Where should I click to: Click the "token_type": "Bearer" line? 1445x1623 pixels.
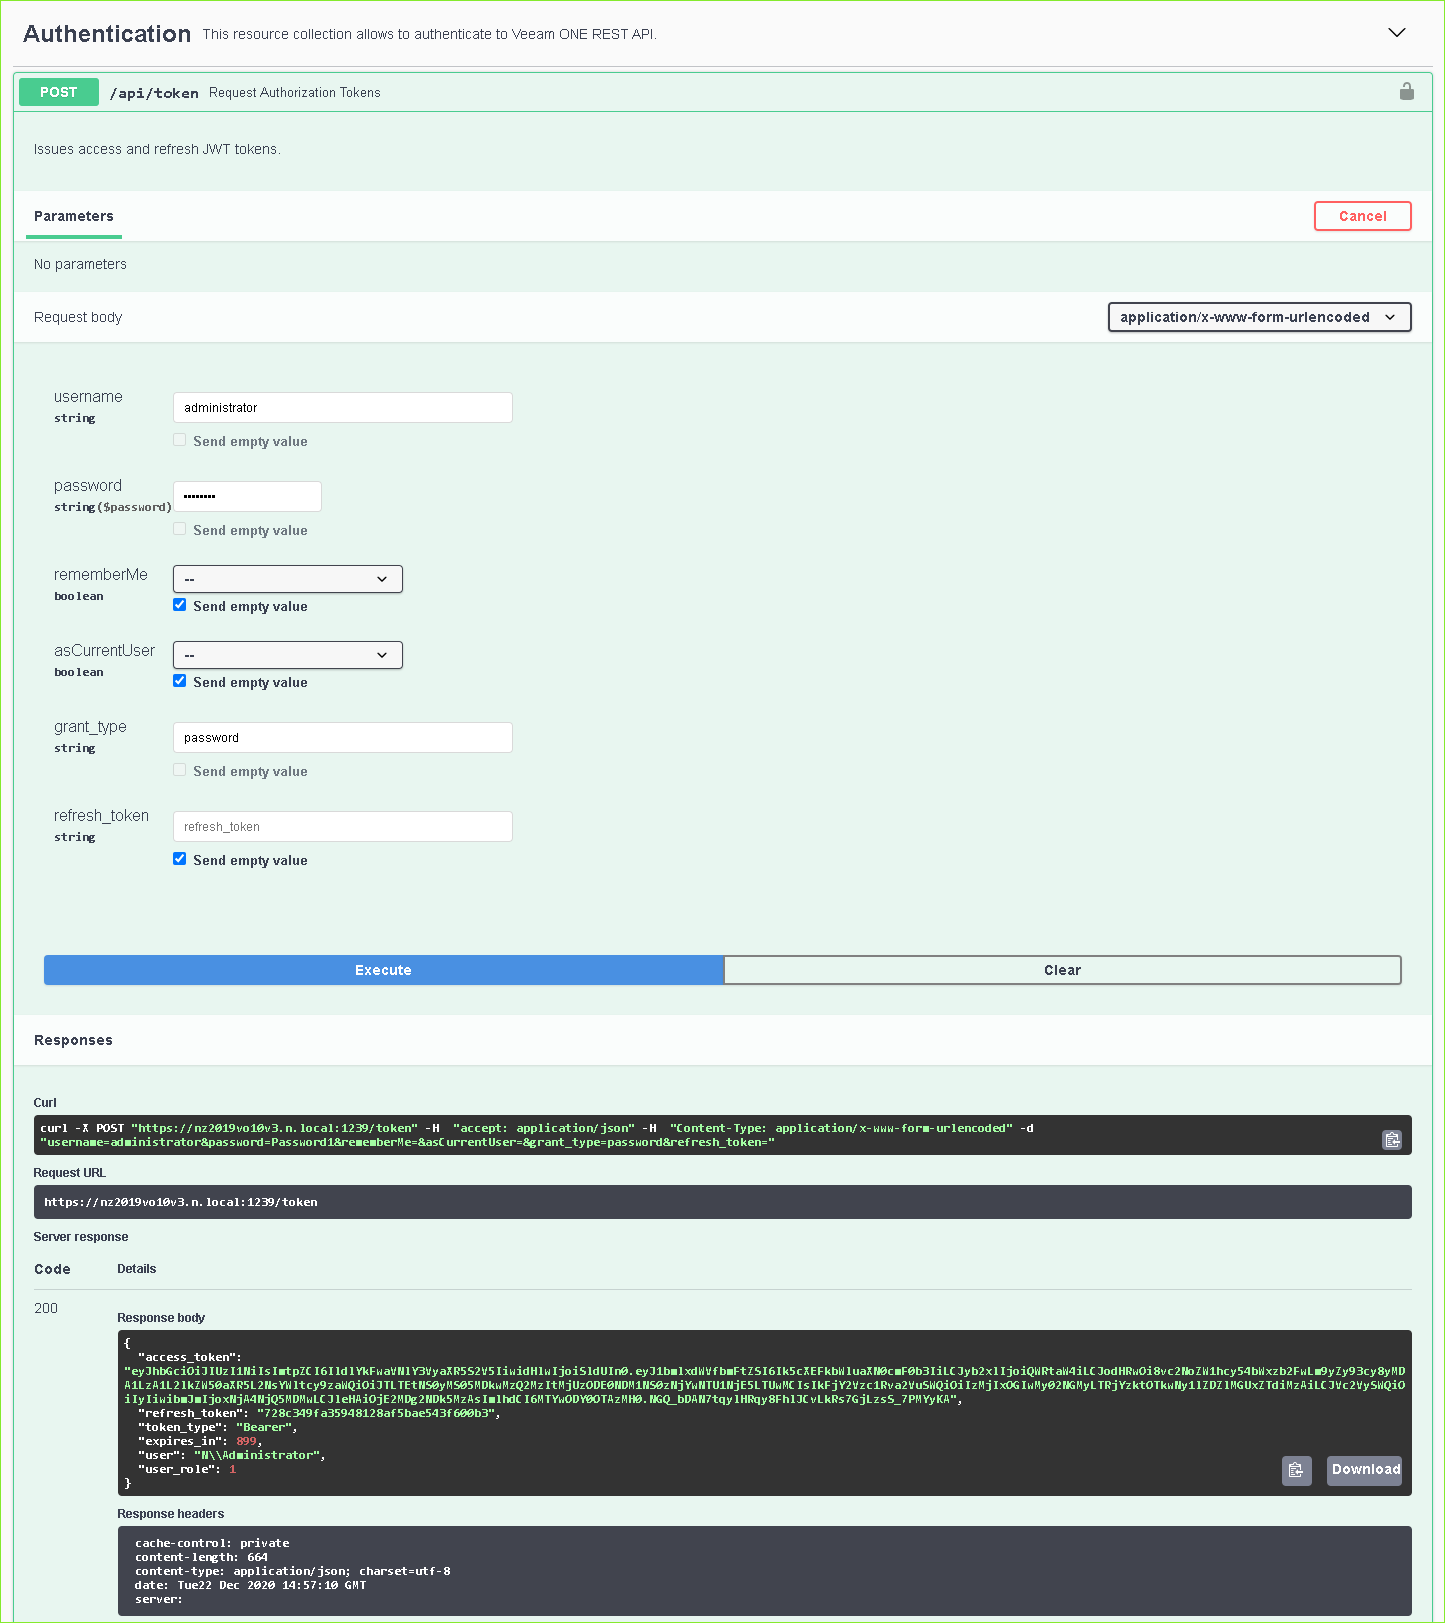pyautogui.click(x=217, y=1427)
